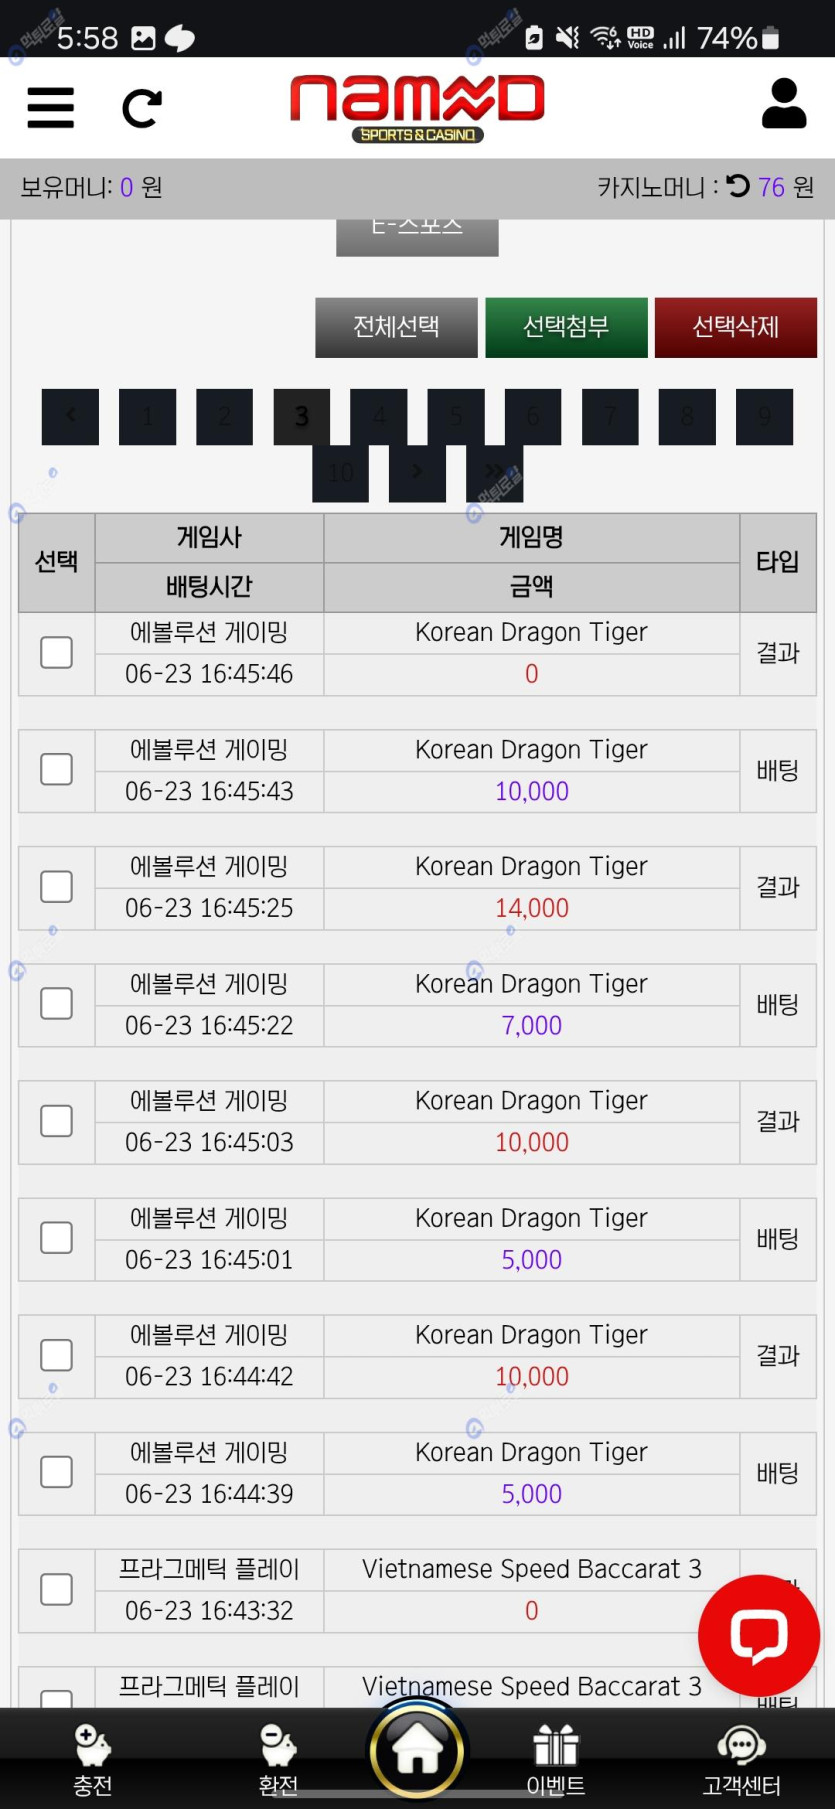Open the user profile icon
This screenshot has height=1809, width=835.
(783, 104)
